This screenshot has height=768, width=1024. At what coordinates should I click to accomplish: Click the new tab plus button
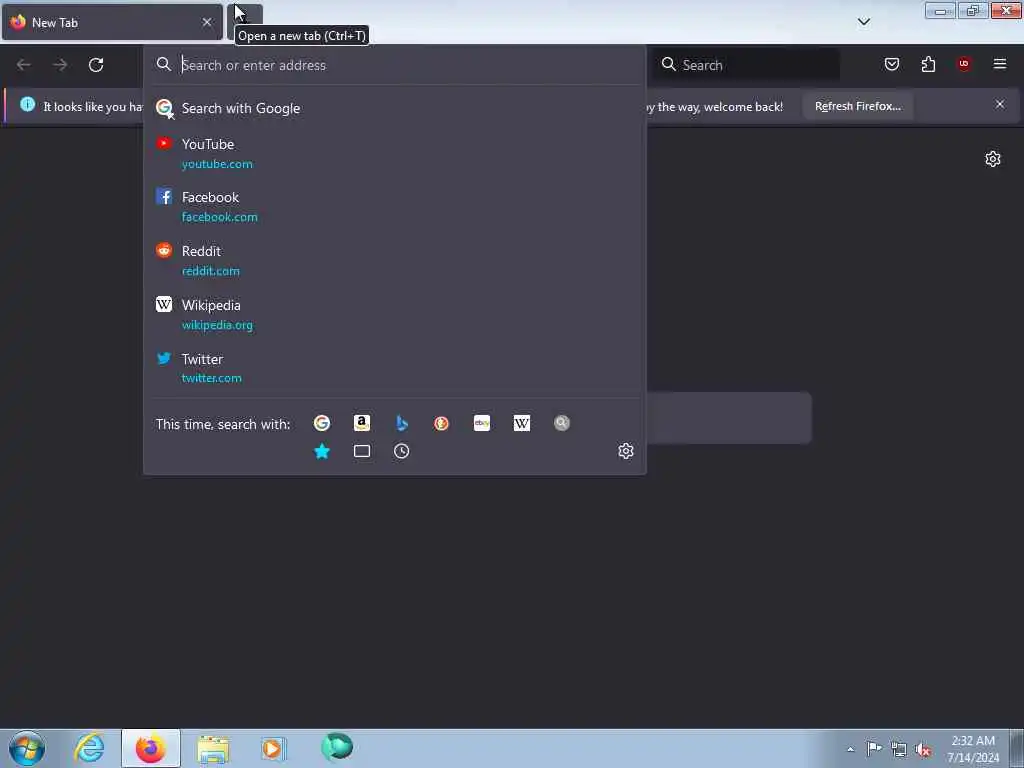(x=246, y=20)
